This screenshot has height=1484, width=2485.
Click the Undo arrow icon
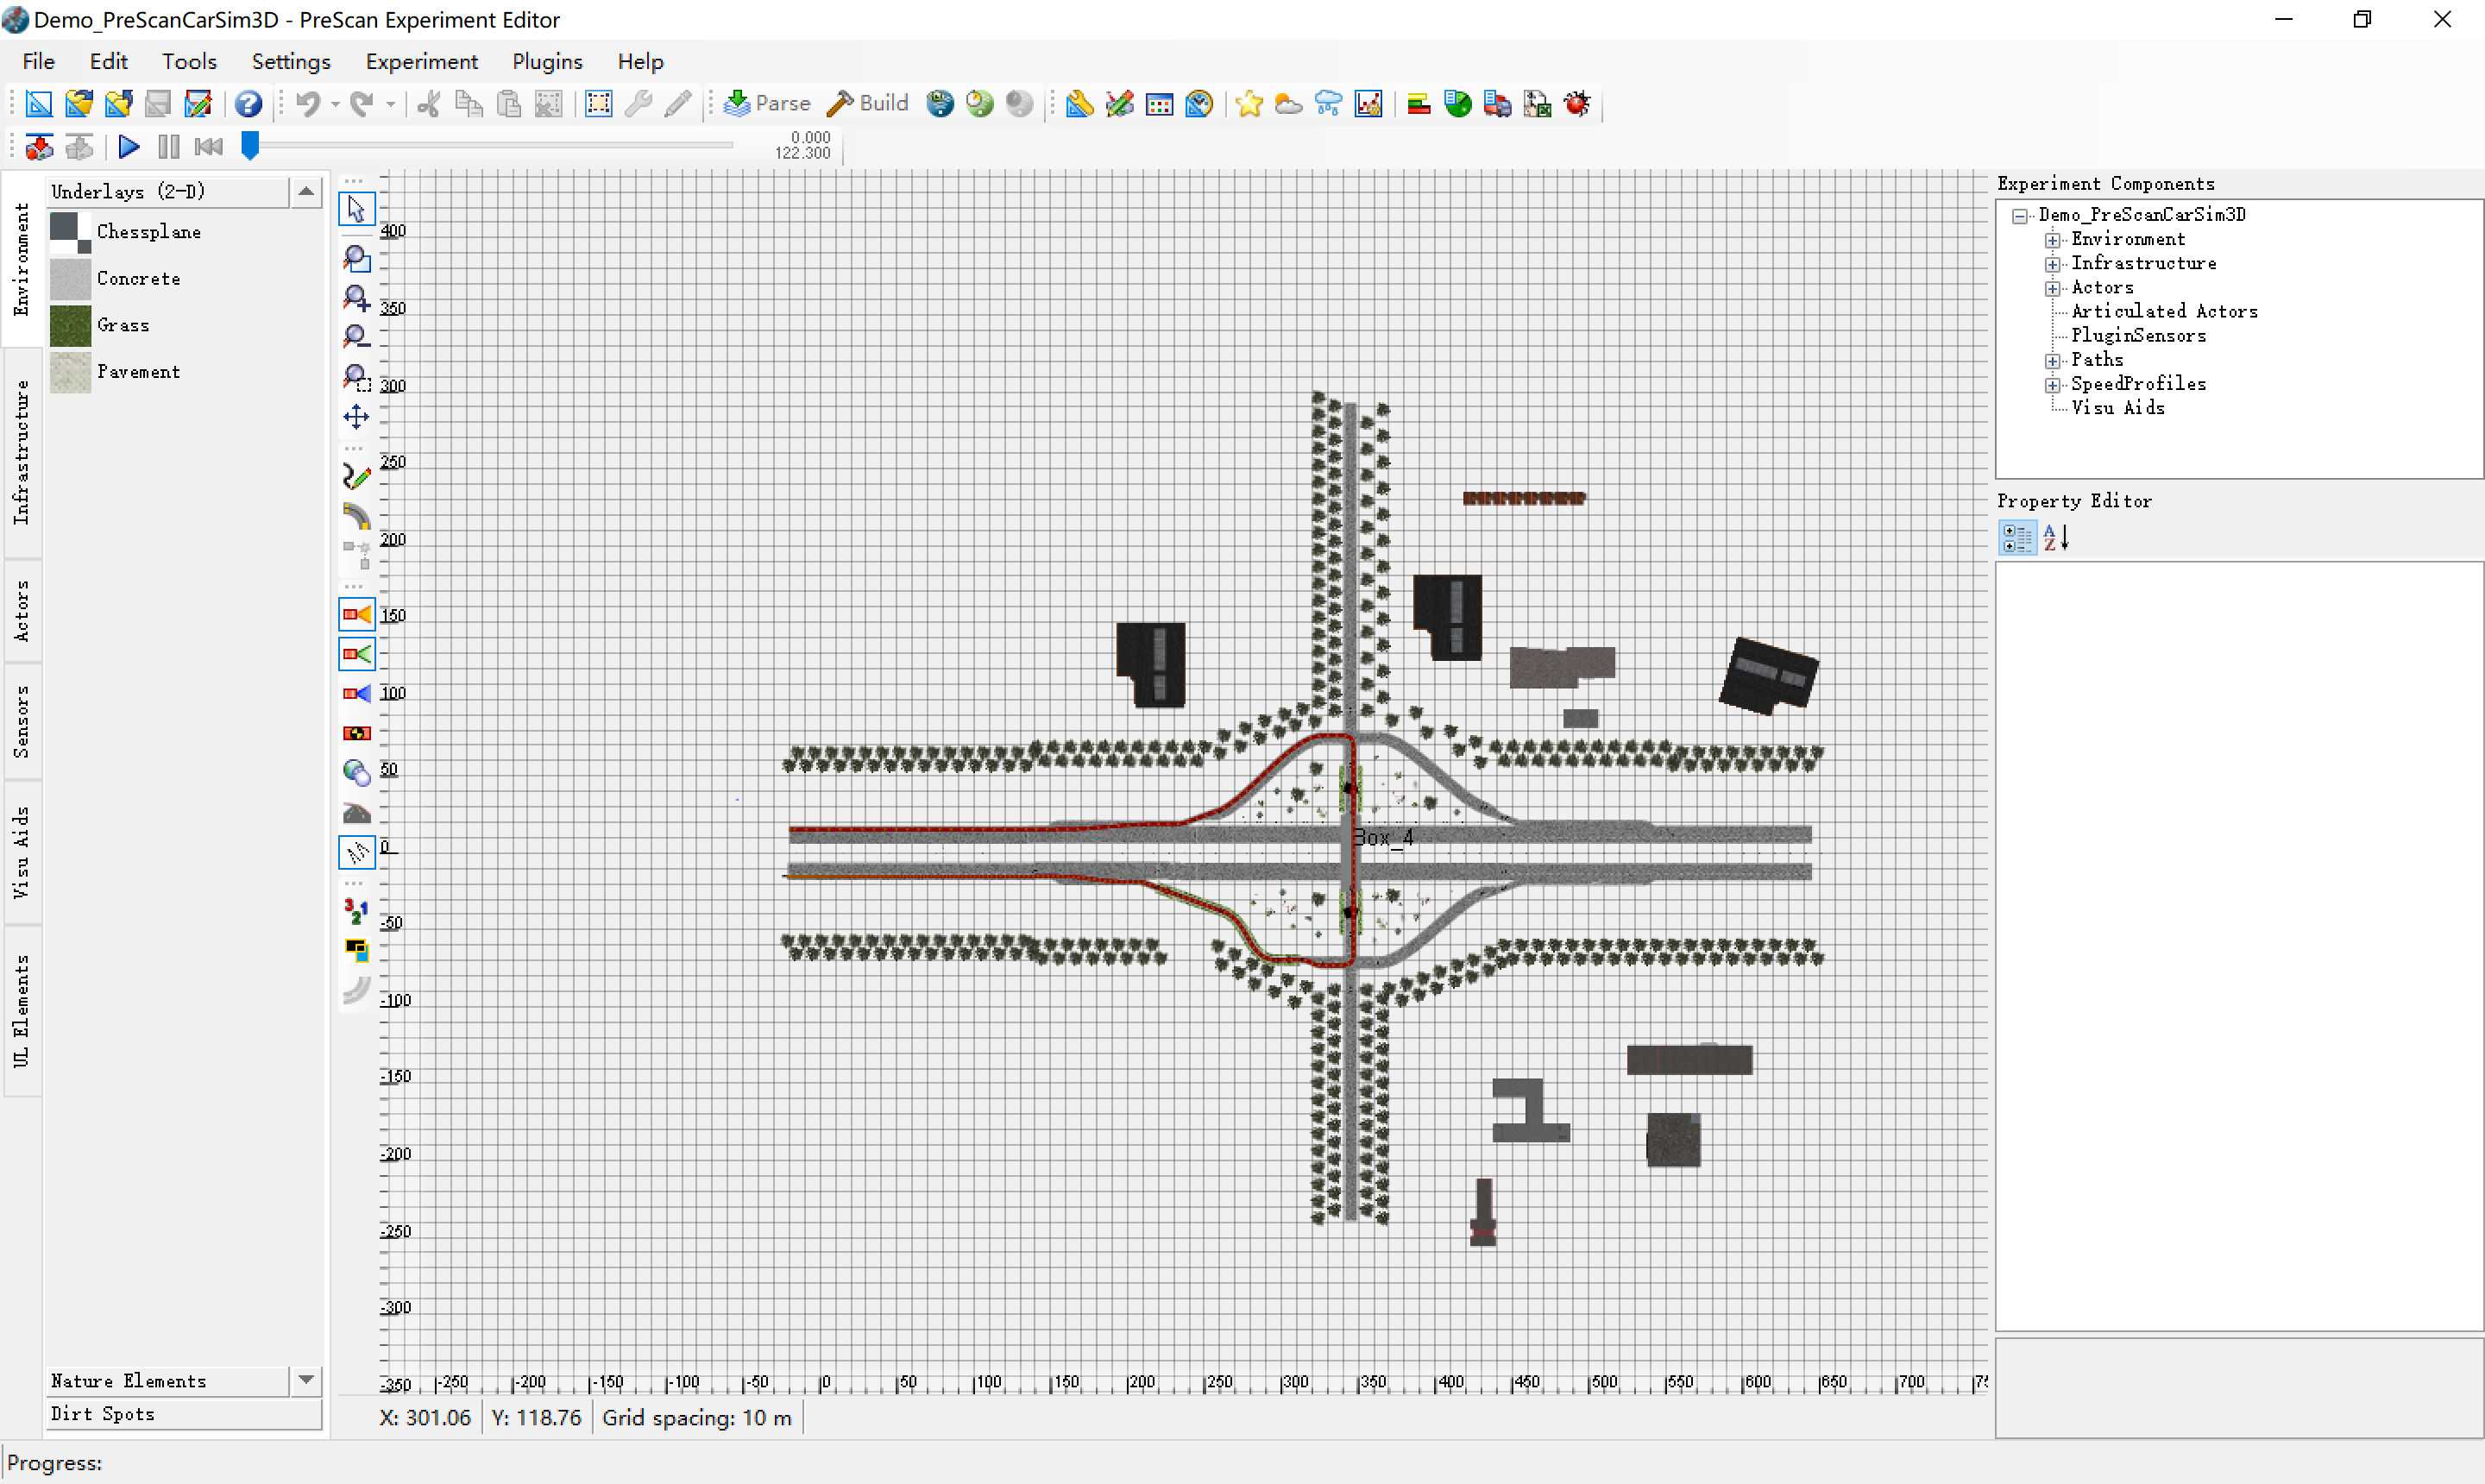click(x=307, y=104)
